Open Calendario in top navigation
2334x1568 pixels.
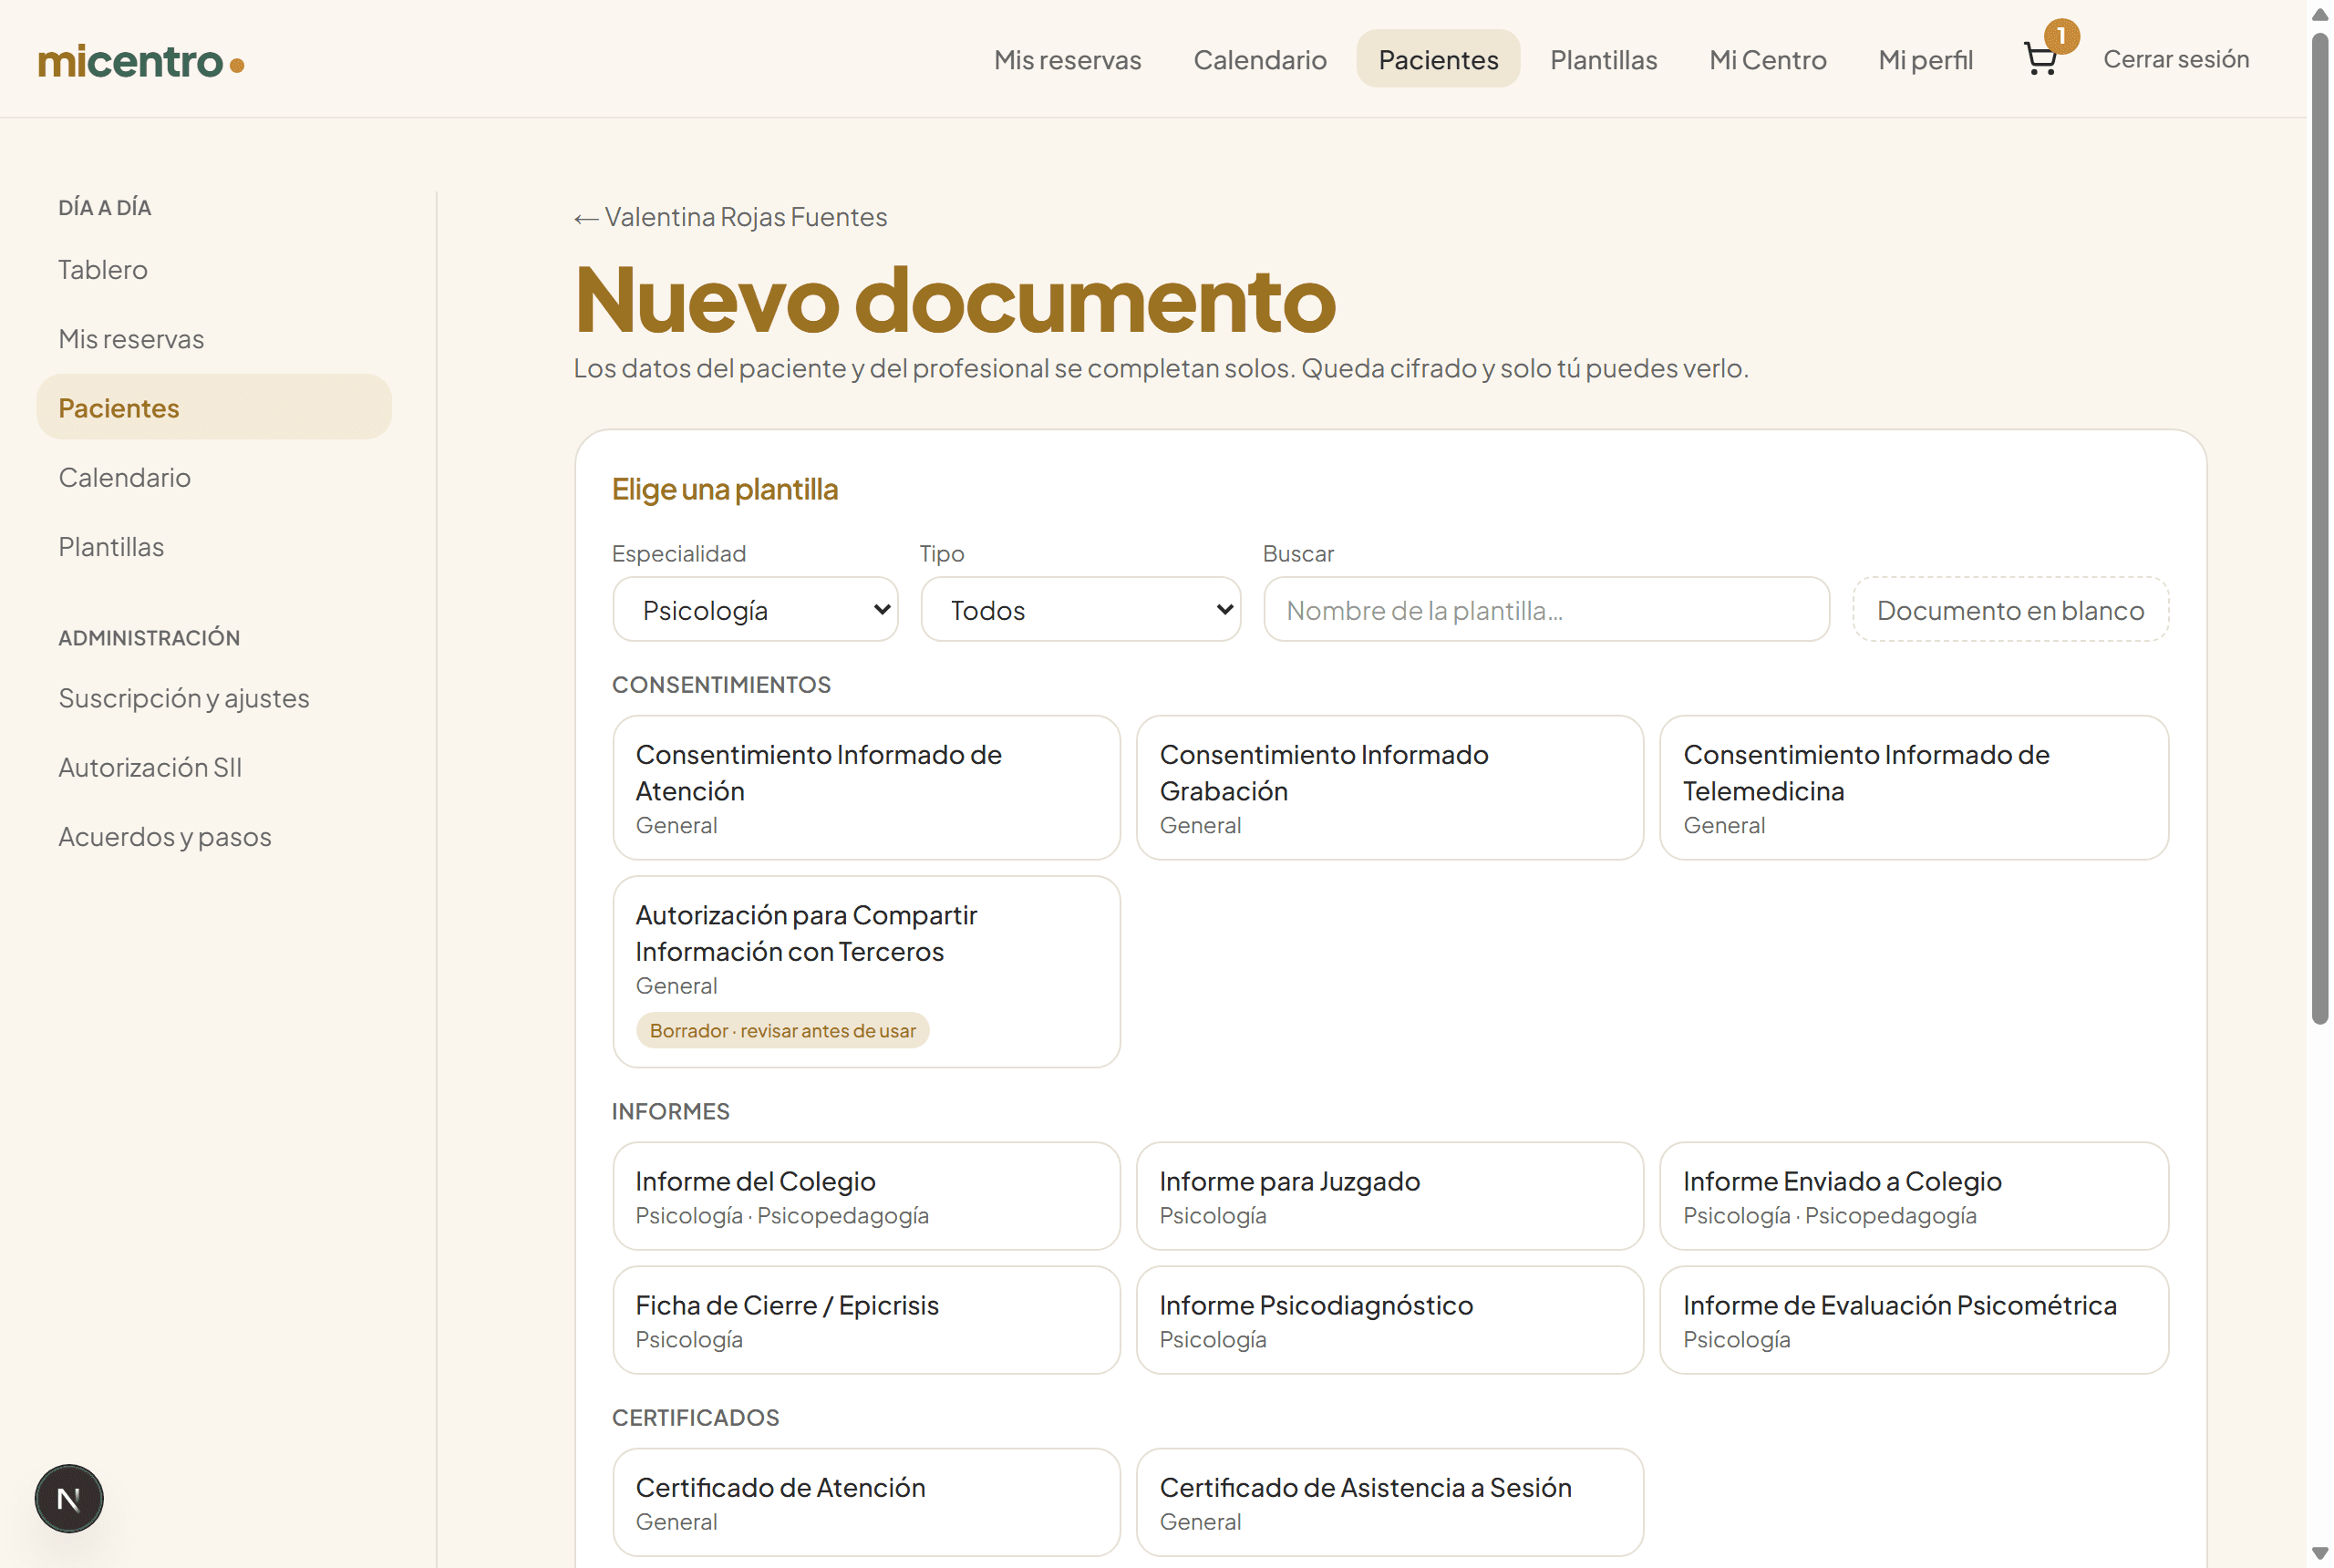[x=1260, y=59]
